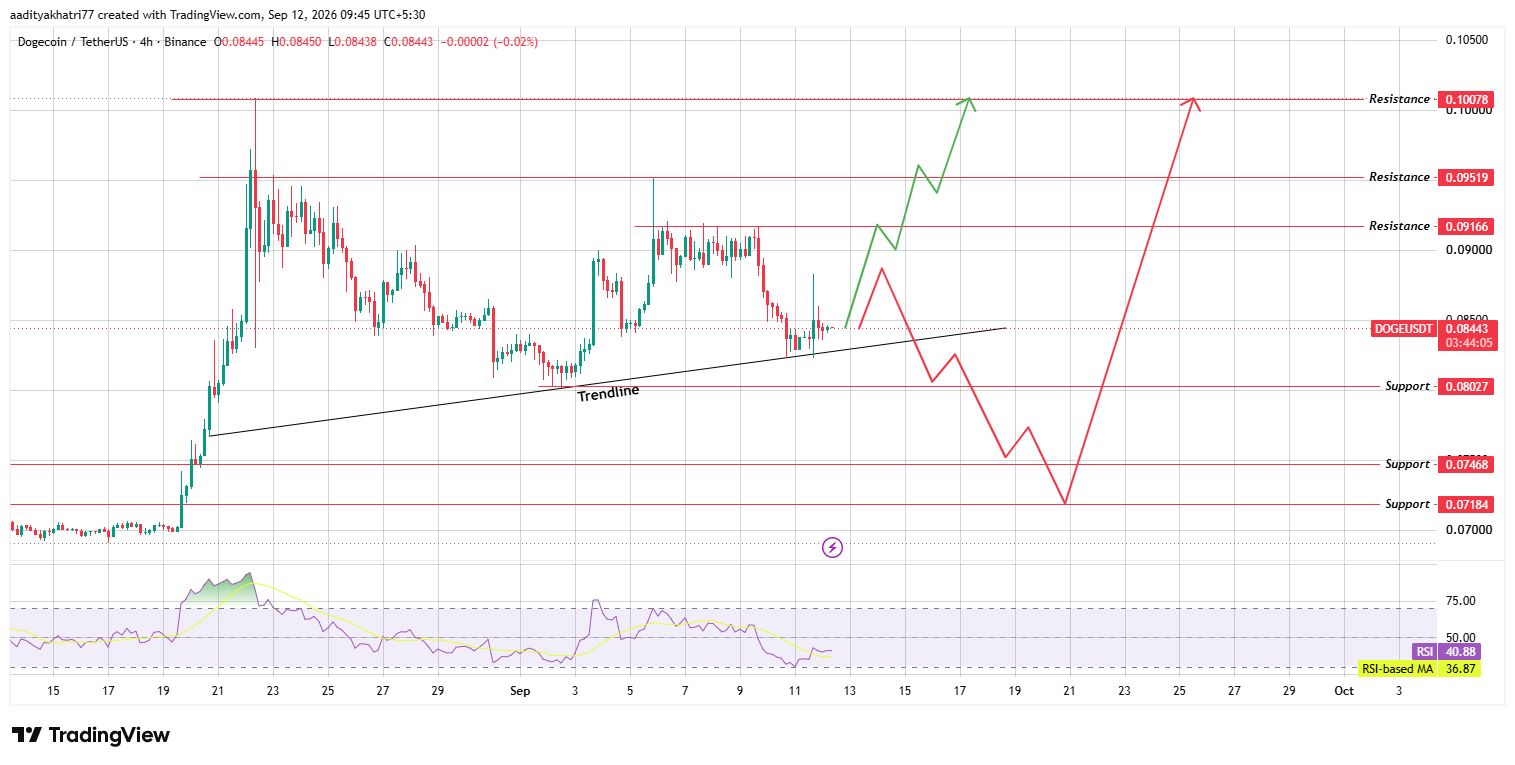Click the Trendline text label

point(608,393)
